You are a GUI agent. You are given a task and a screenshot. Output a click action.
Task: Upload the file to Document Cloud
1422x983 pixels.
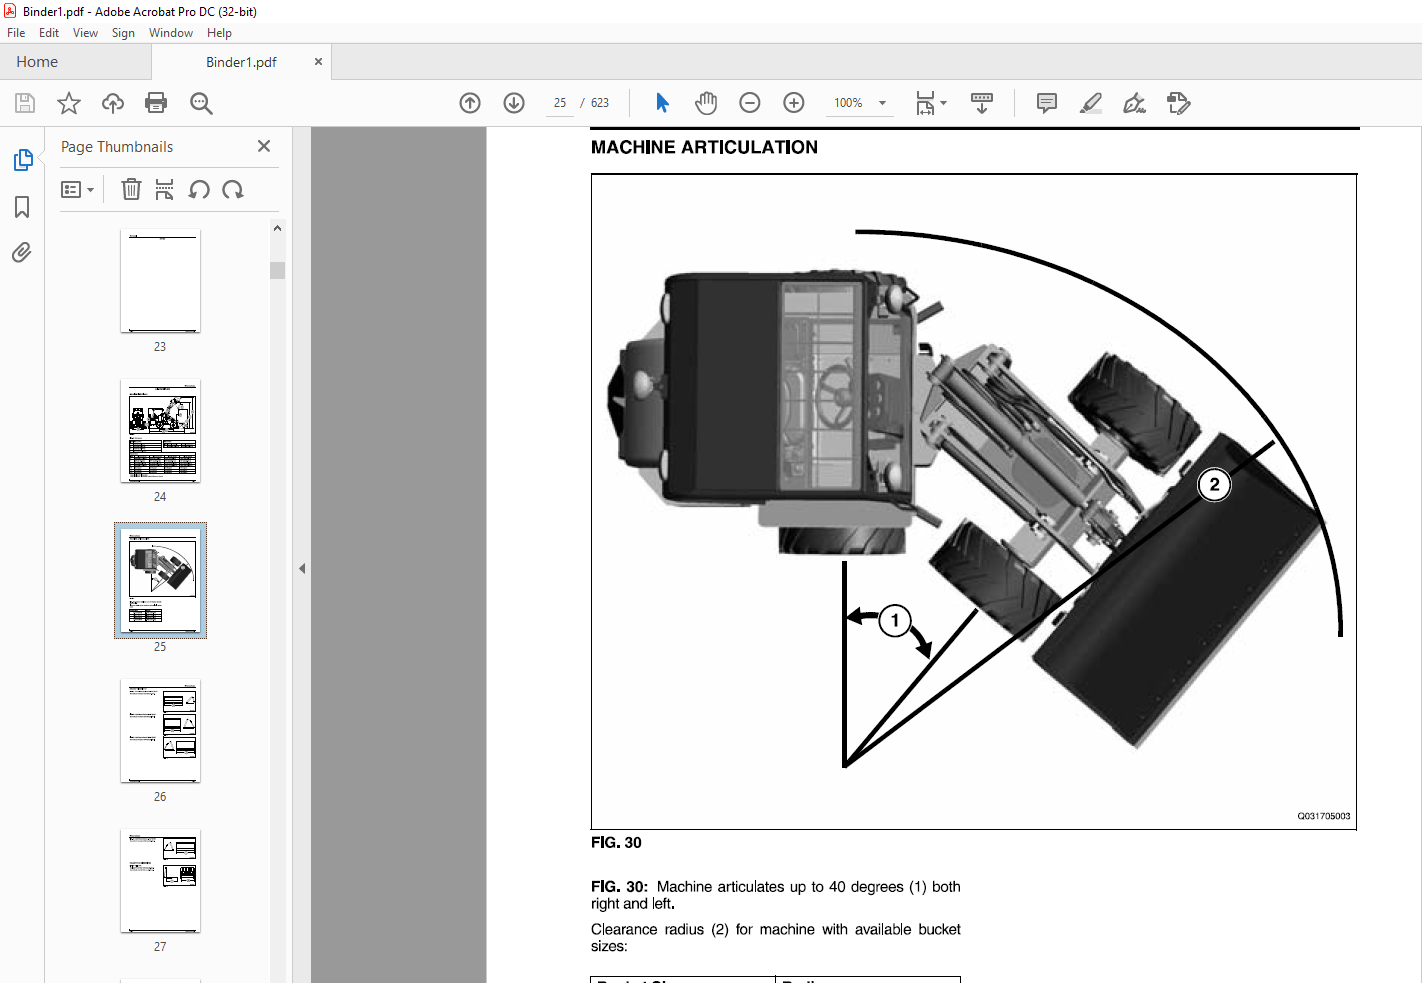coord(113,103)
